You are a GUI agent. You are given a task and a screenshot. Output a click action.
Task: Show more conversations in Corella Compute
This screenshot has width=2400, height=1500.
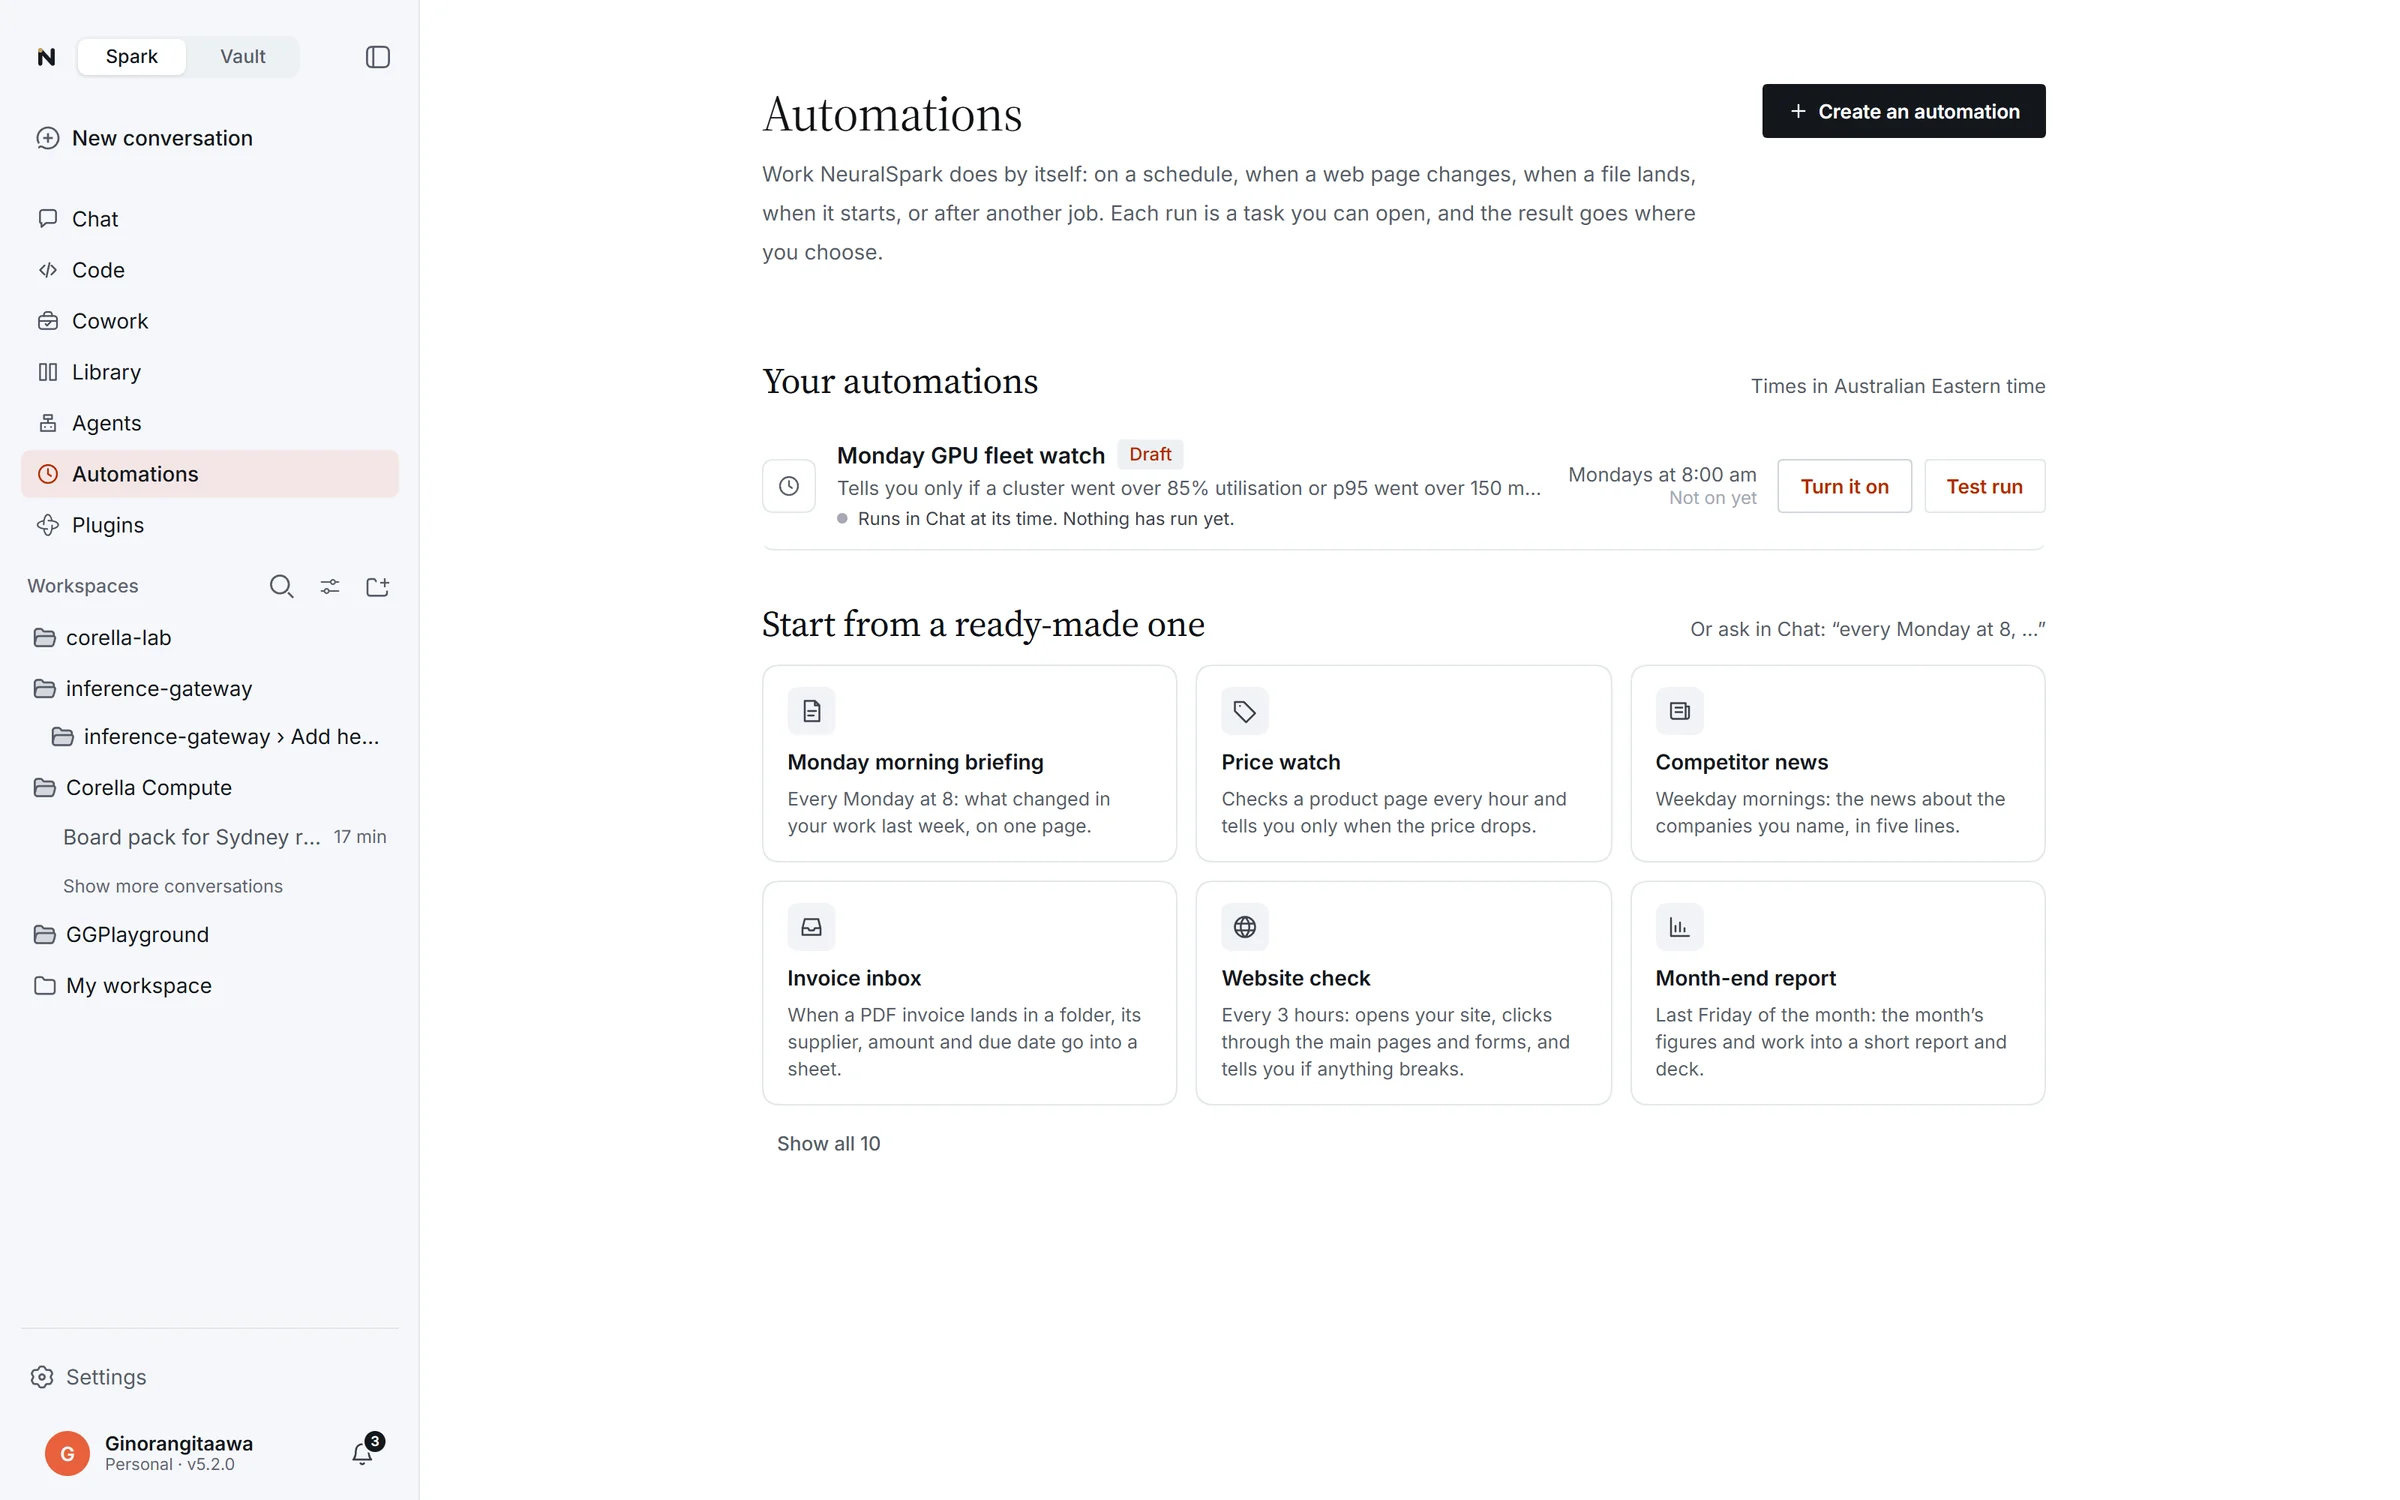[x=173, y=886]
